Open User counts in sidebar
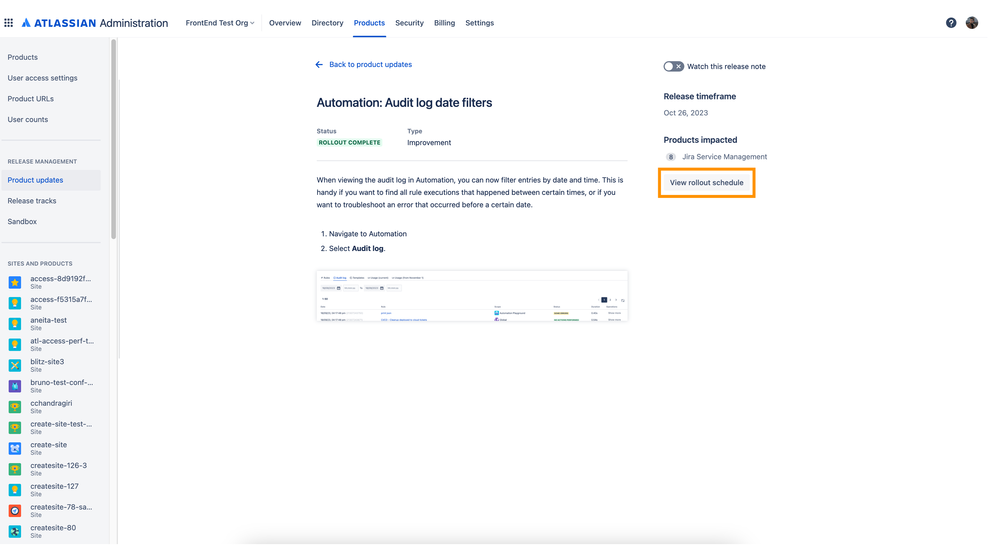 point(28,120)
